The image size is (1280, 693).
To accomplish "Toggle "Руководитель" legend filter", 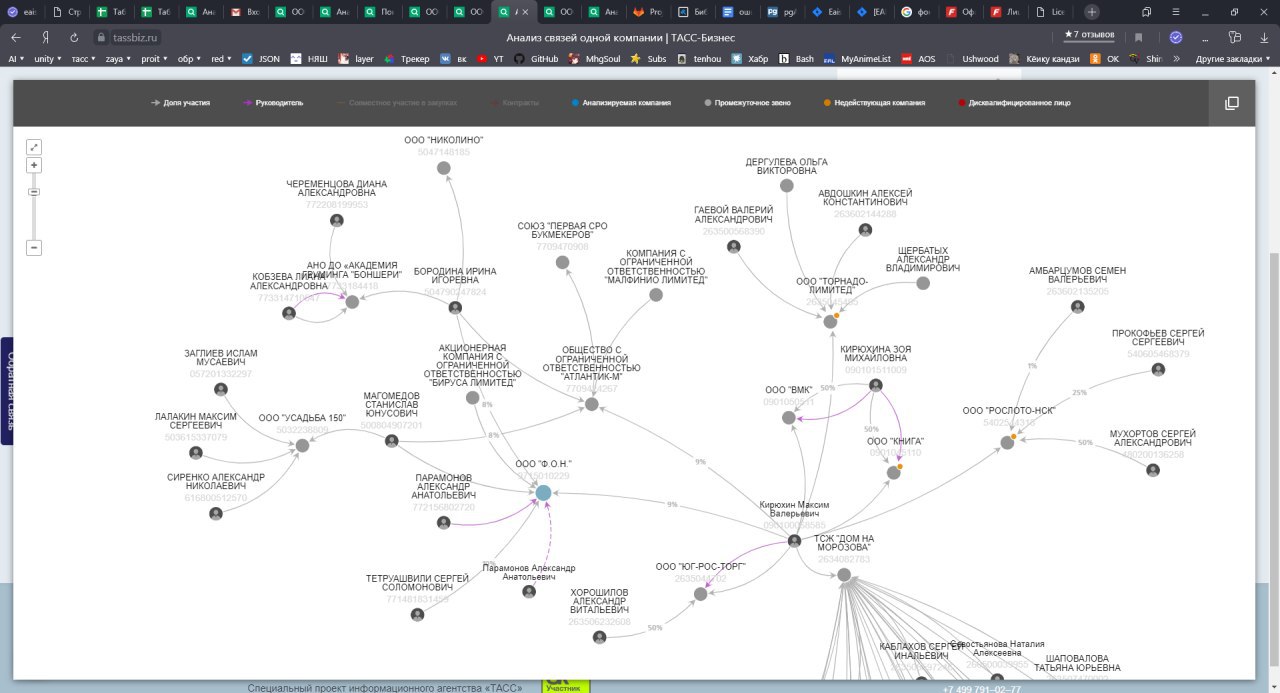I will point(272,103).
